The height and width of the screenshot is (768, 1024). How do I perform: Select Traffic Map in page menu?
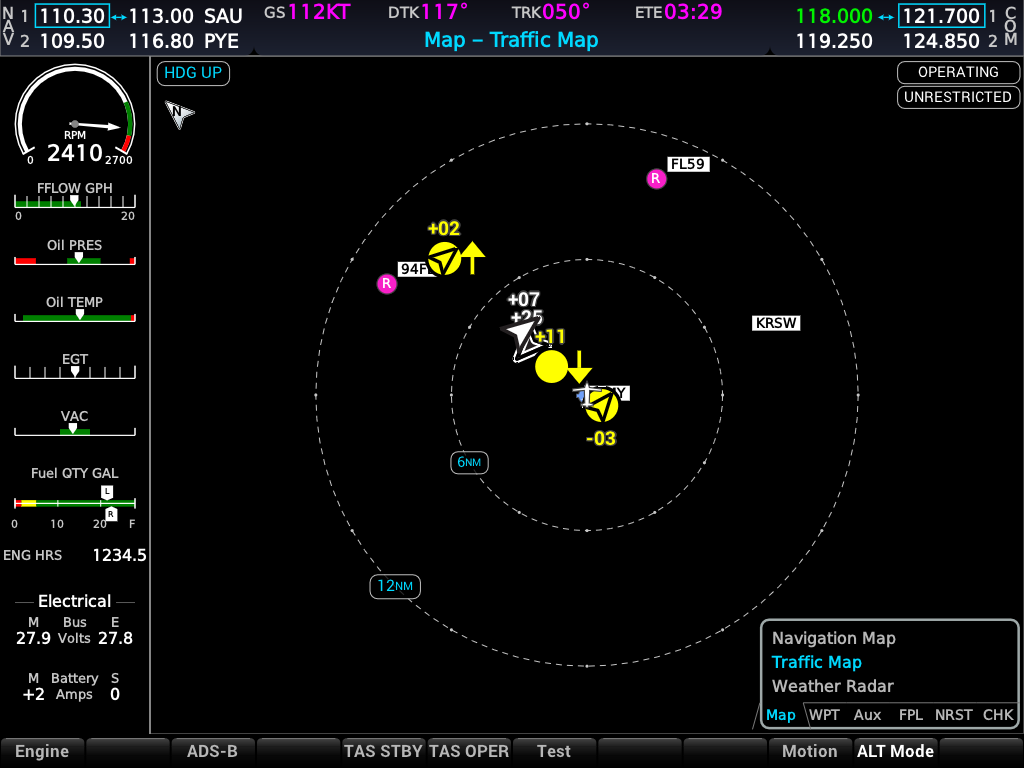[816, 662]
